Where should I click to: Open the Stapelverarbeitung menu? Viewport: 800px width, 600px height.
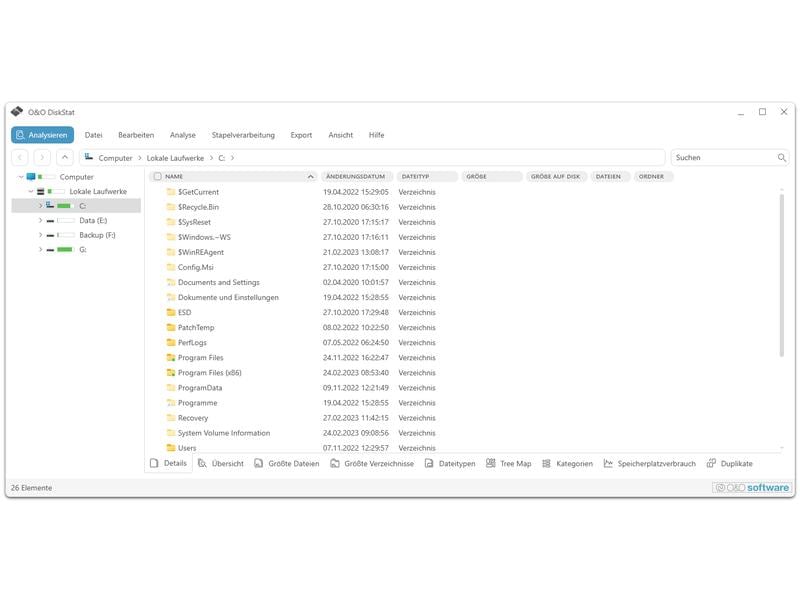pyautogui.click(x=243, y=135)
